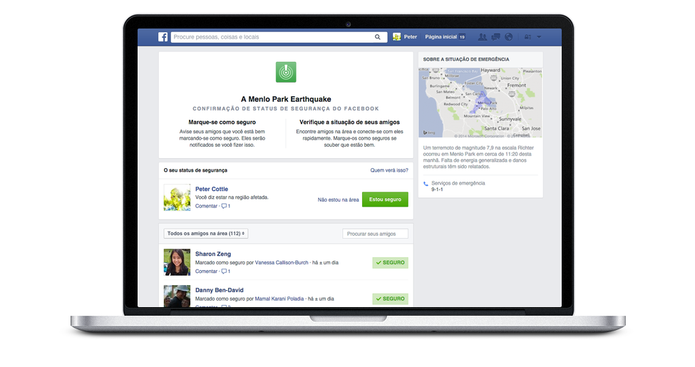
Task: Click the Vanessa Callison-Burch link
Action: tap(281, 262)
